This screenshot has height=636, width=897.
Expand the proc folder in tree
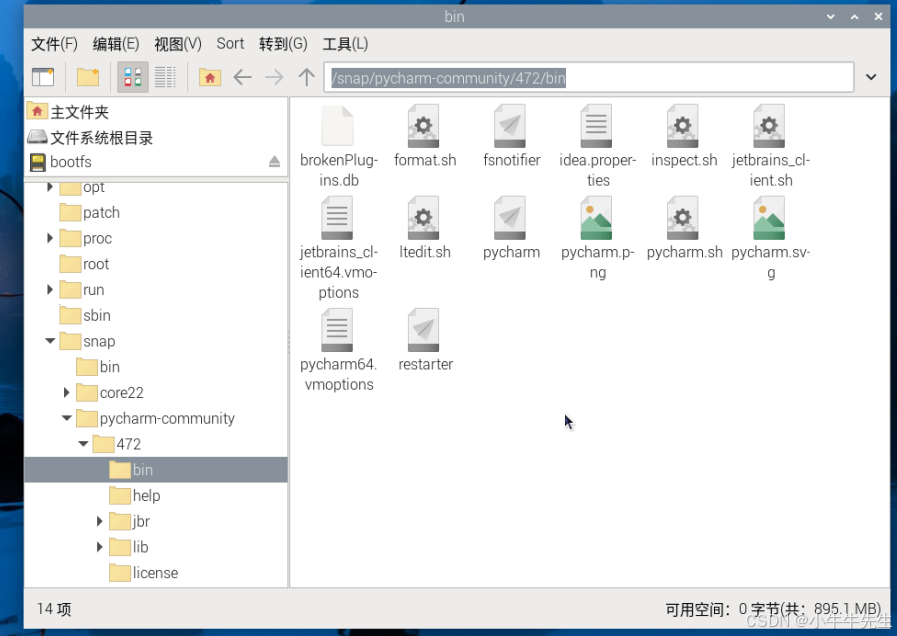[x=50, y=238]
